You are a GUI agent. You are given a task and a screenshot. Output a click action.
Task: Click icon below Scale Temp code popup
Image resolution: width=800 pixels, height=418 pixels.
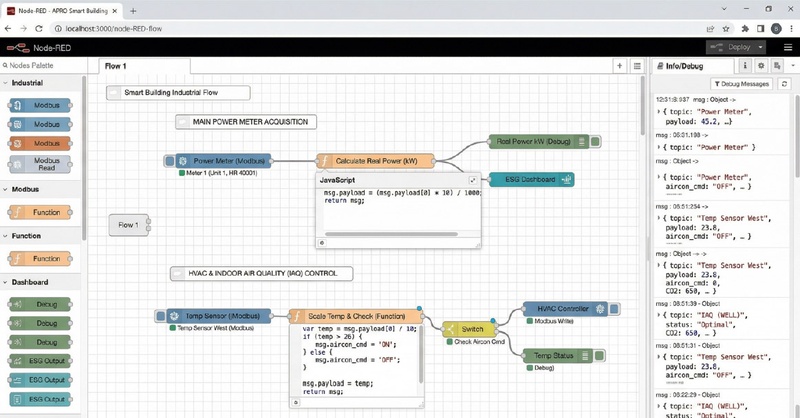[x=296, y=402]
